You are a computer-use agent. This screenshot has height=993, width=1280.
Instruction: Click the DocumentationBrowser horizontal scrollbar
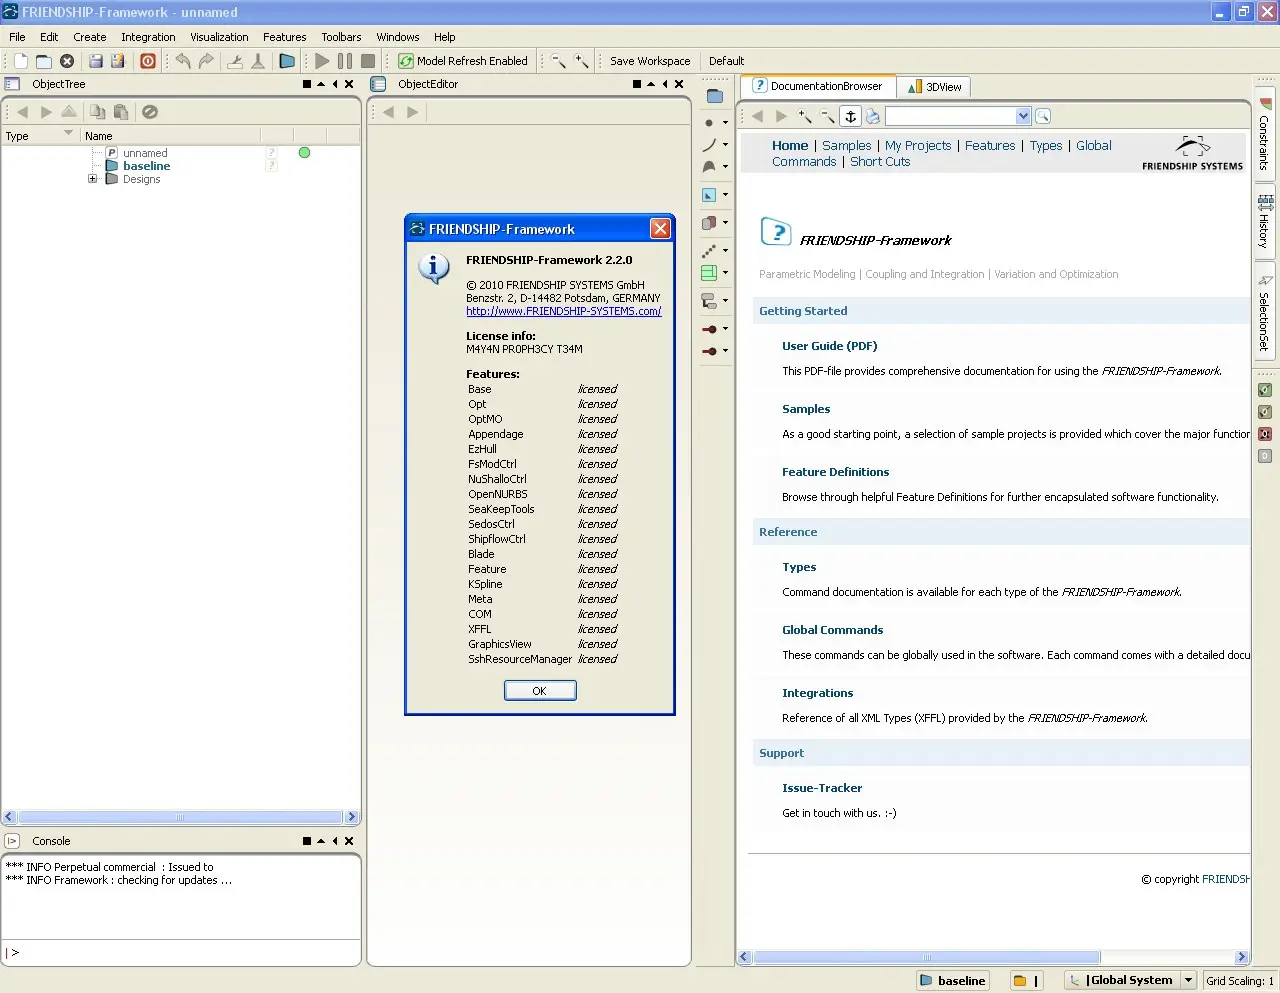click(993, 957)
